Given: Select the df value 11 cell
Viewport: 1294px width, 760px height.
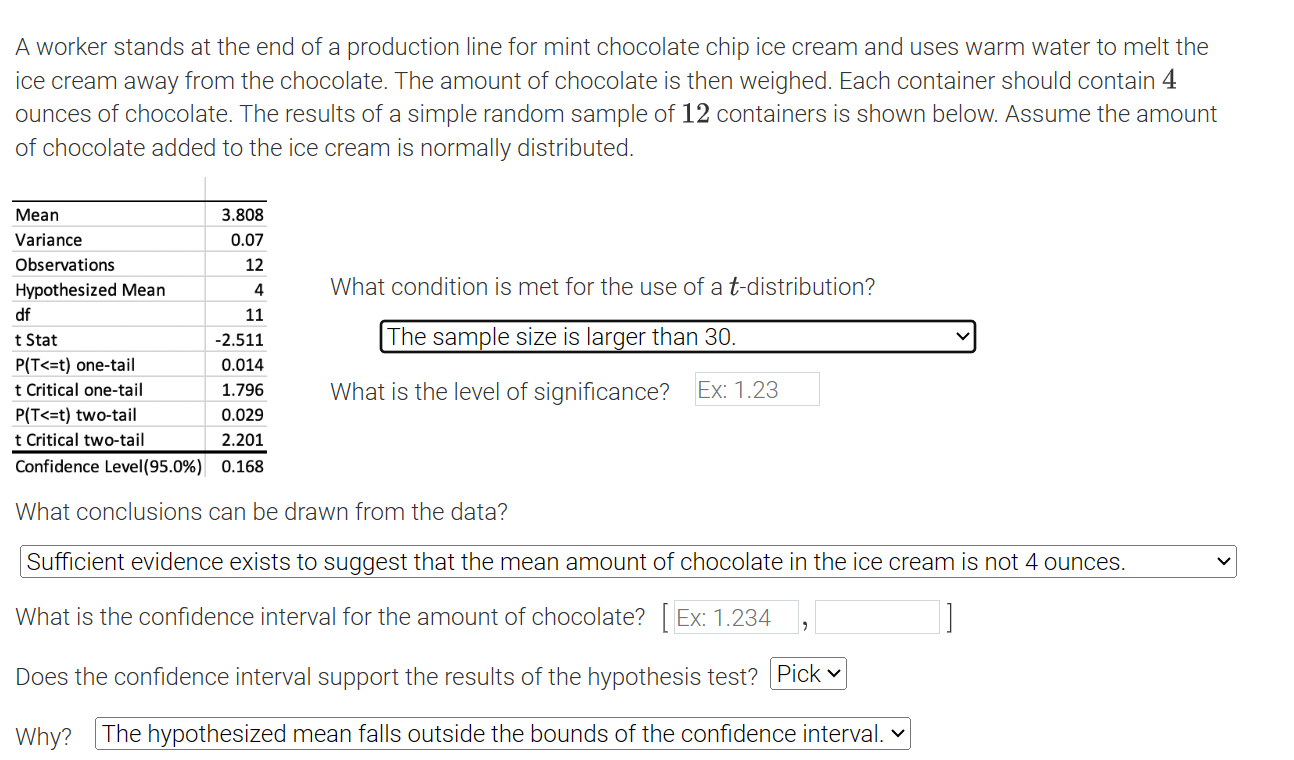Looking at the screenshot, I should 254,315.
